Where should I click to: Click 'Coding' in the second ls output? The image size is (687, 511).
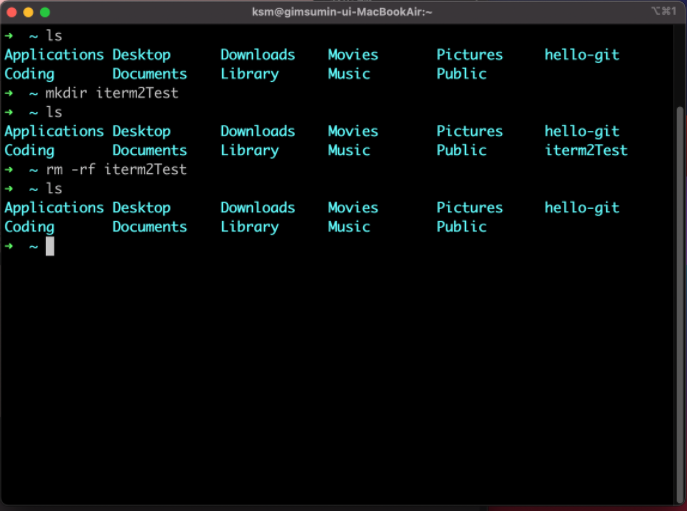(x=29, y=151)
